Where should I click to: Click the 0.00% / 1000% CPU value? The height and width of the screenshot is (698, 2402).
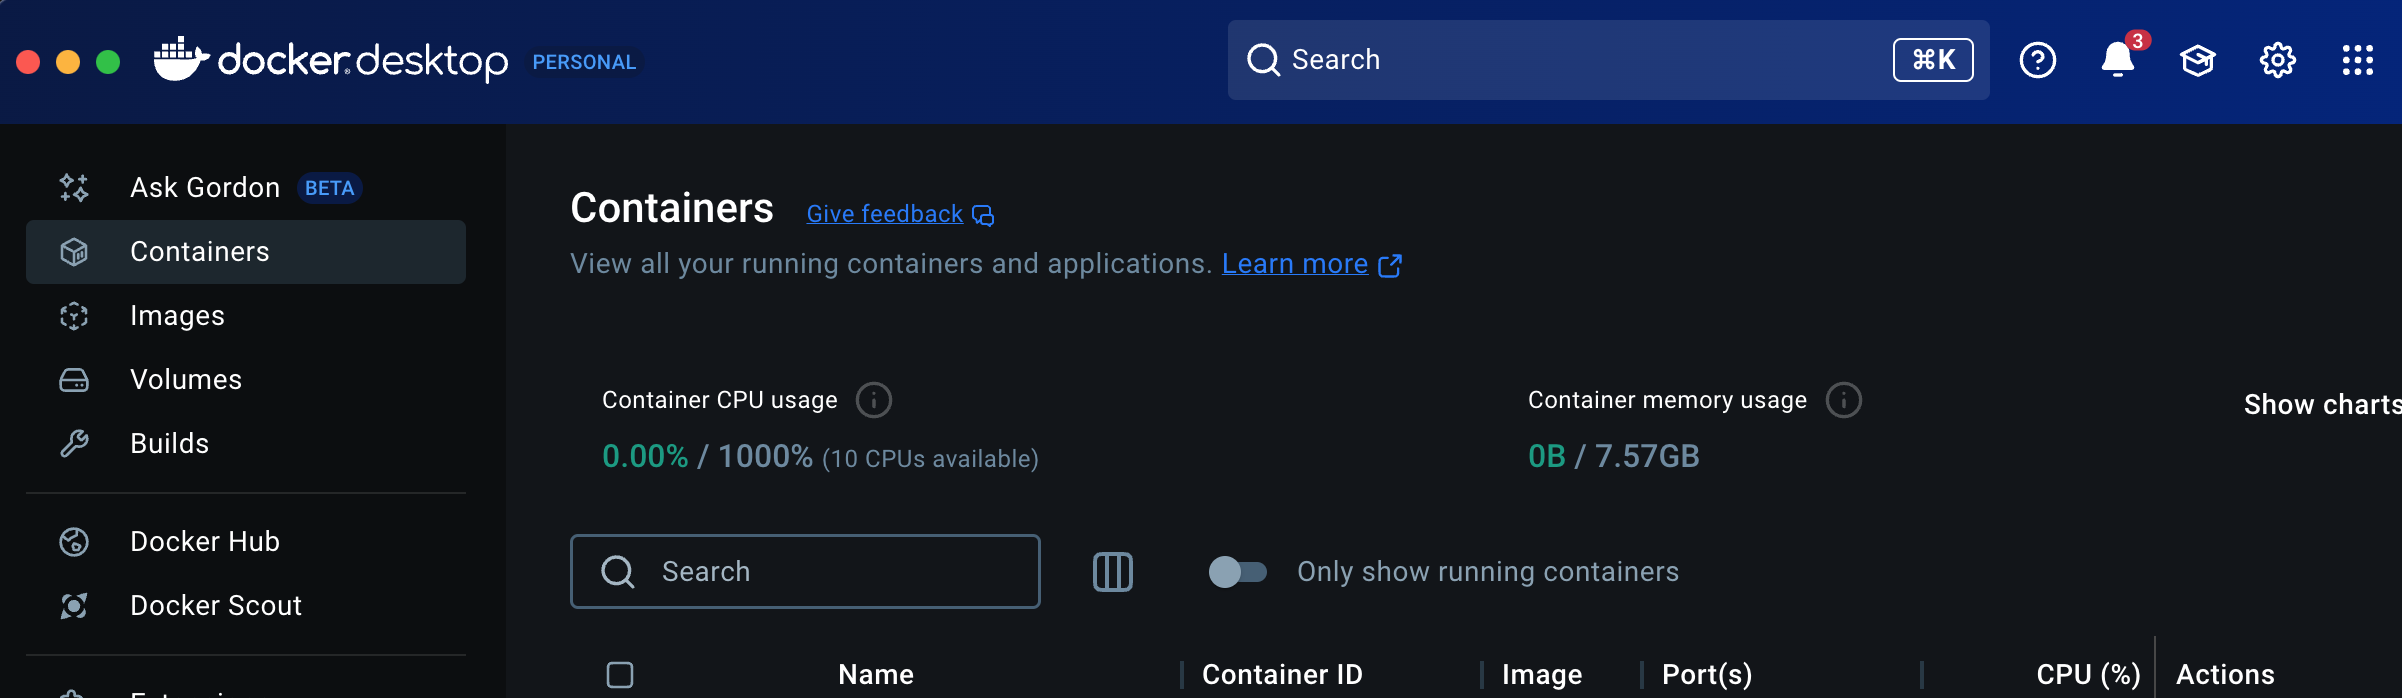pyautogui.click(x=707, y=457)
